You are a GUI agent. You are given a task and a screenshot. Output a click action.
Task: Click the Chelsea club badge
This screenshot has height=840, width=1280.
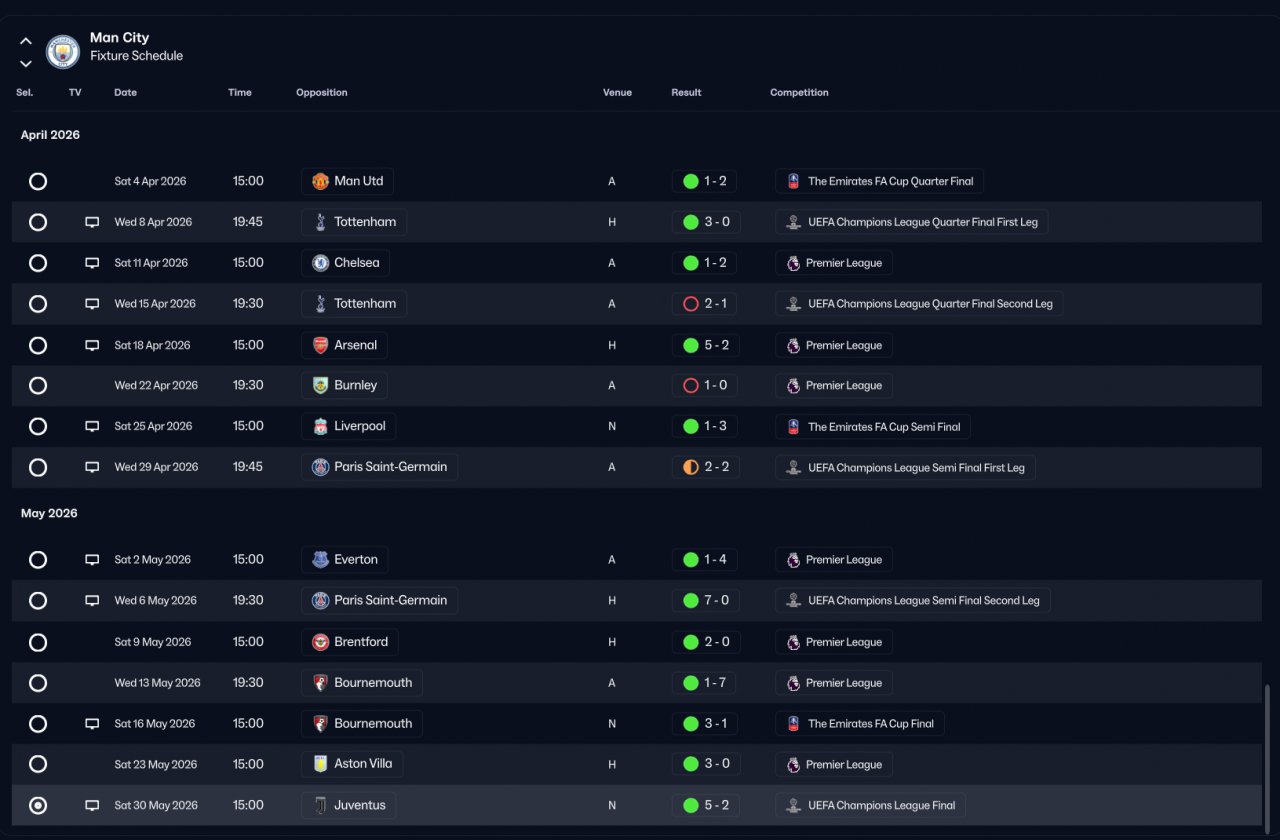(320, 263)
